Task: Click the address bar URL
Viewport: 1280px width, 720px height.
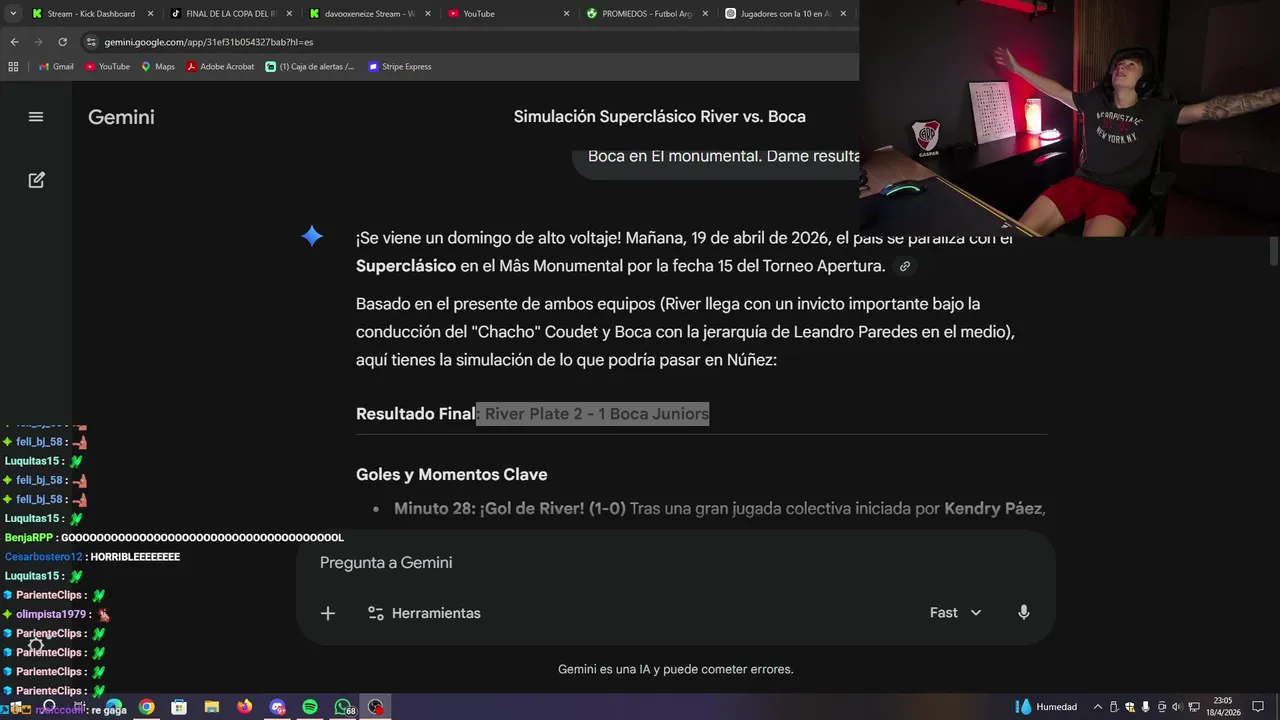Action: point(208,42)
